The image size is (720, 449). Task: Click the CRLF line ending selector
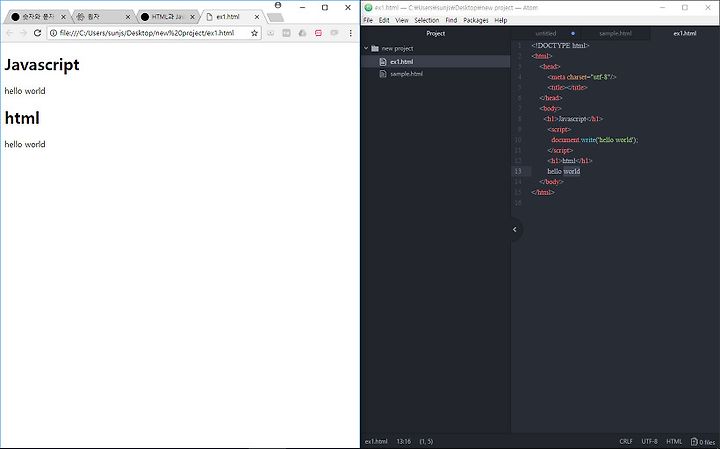click(x=626, y=441)
